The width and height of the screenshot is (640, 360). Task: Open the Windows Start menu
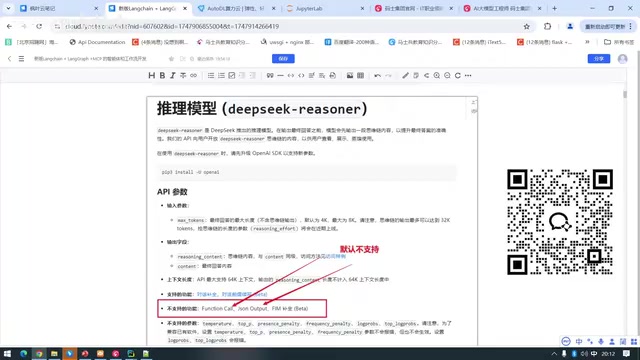pos(7,353)
